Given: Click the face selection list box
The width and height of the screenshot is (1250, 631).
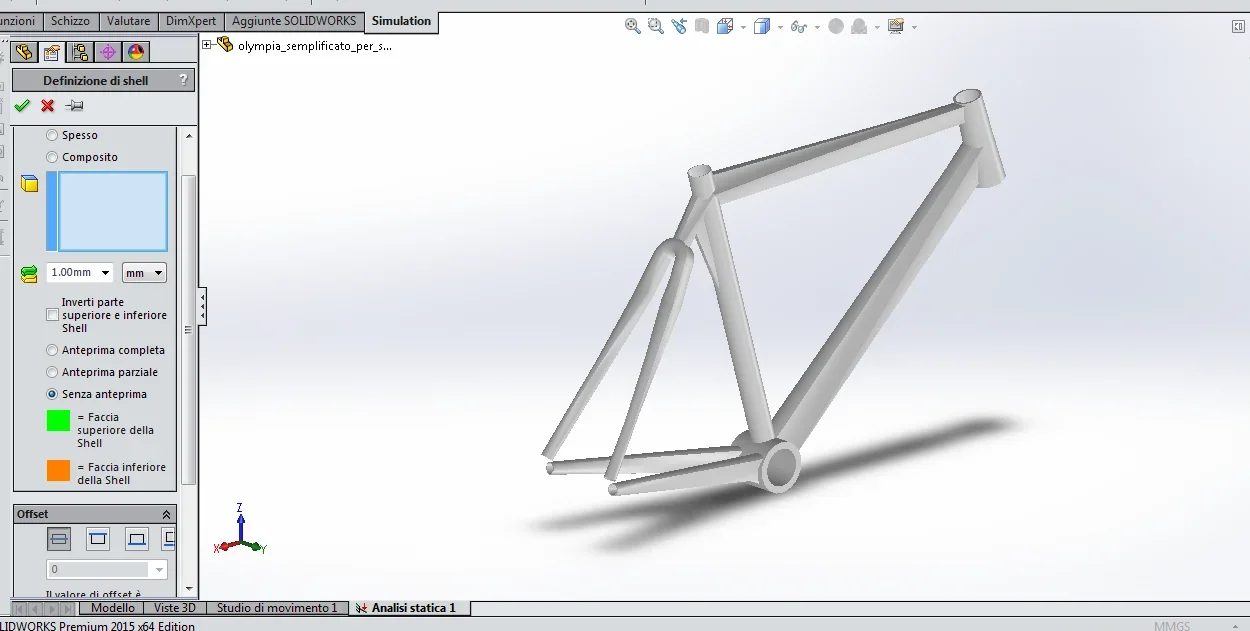Looking at the screenshot, I should coord(112,211).
